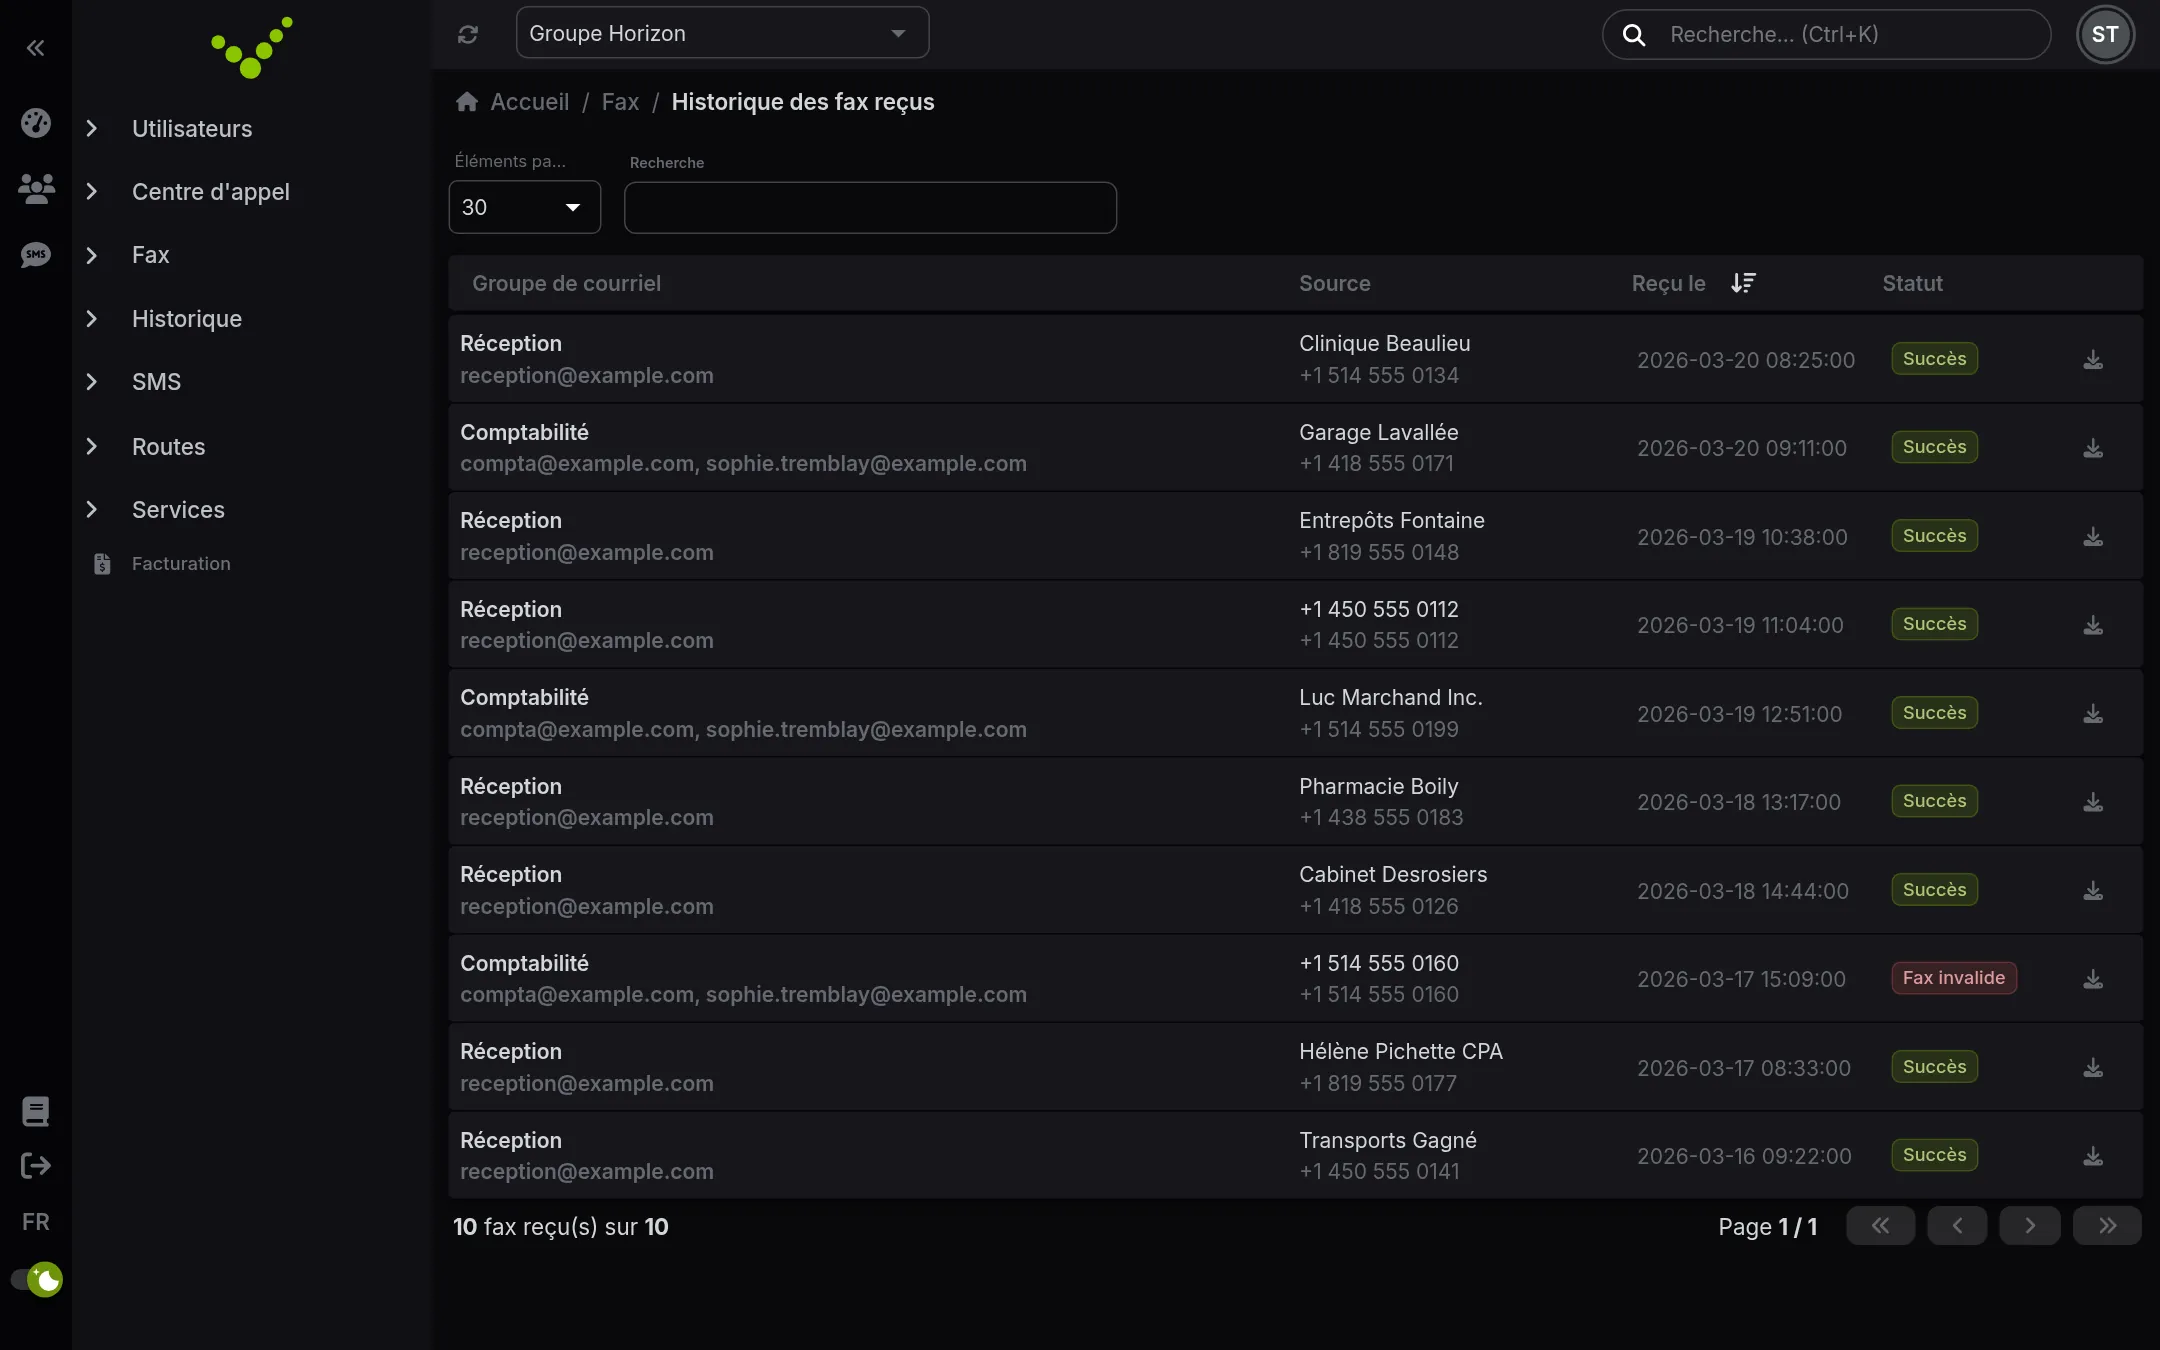The width and height of the screenshot is (2160, 1350).
Task: Toggle dark mode switch
Action: tap(37, 1279)
